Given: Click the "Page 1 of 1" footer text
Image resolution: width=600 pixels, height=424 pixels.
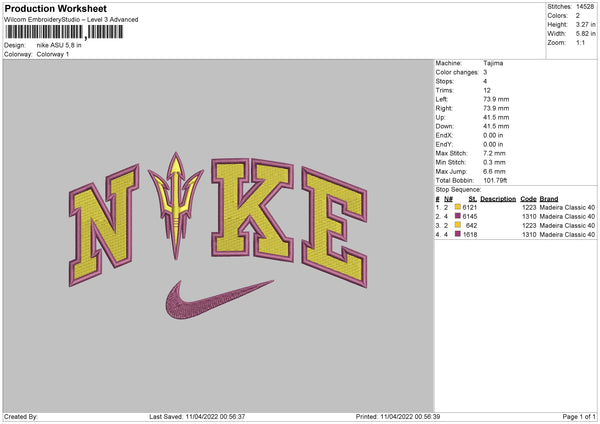Looking at the screenshot, I should pyautogui.click(x=579, y=416).
